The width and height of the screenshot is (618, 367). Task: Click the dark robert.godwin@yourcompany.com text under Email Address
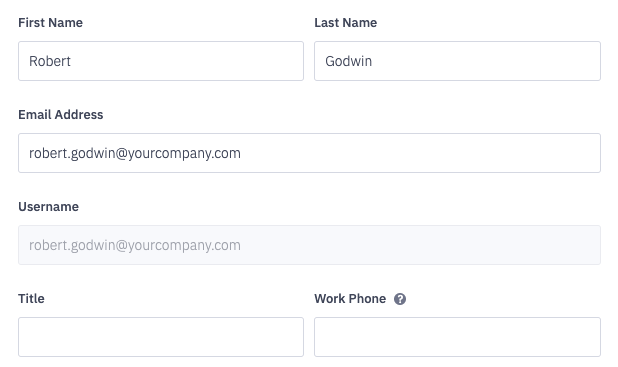point(135,153)
